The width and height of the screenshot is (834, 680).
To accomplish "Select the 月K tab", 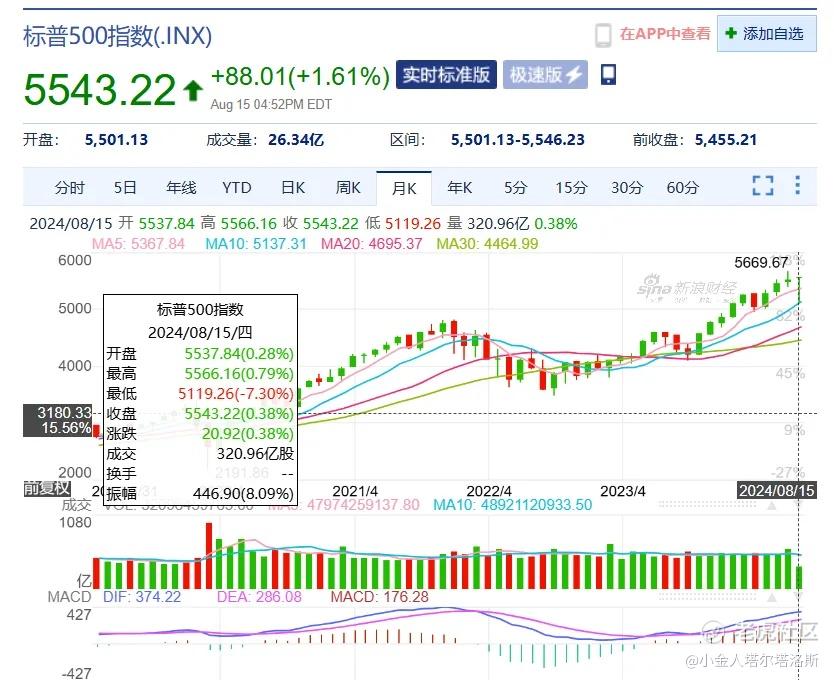I will 404,188.
